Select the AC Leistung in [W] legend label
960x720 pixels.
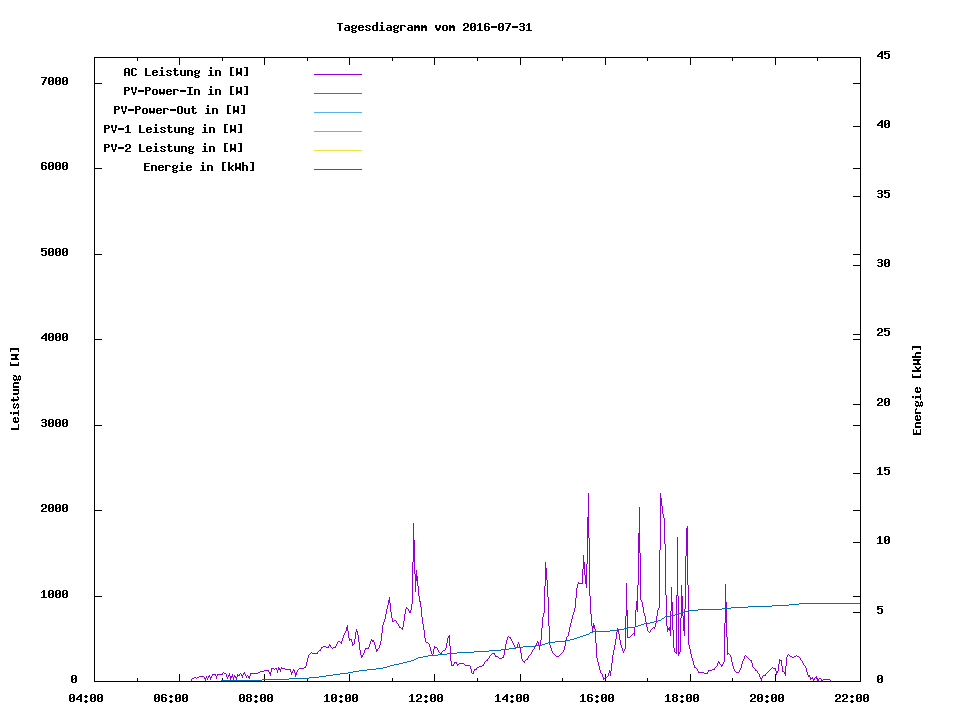tap(186, 72)
